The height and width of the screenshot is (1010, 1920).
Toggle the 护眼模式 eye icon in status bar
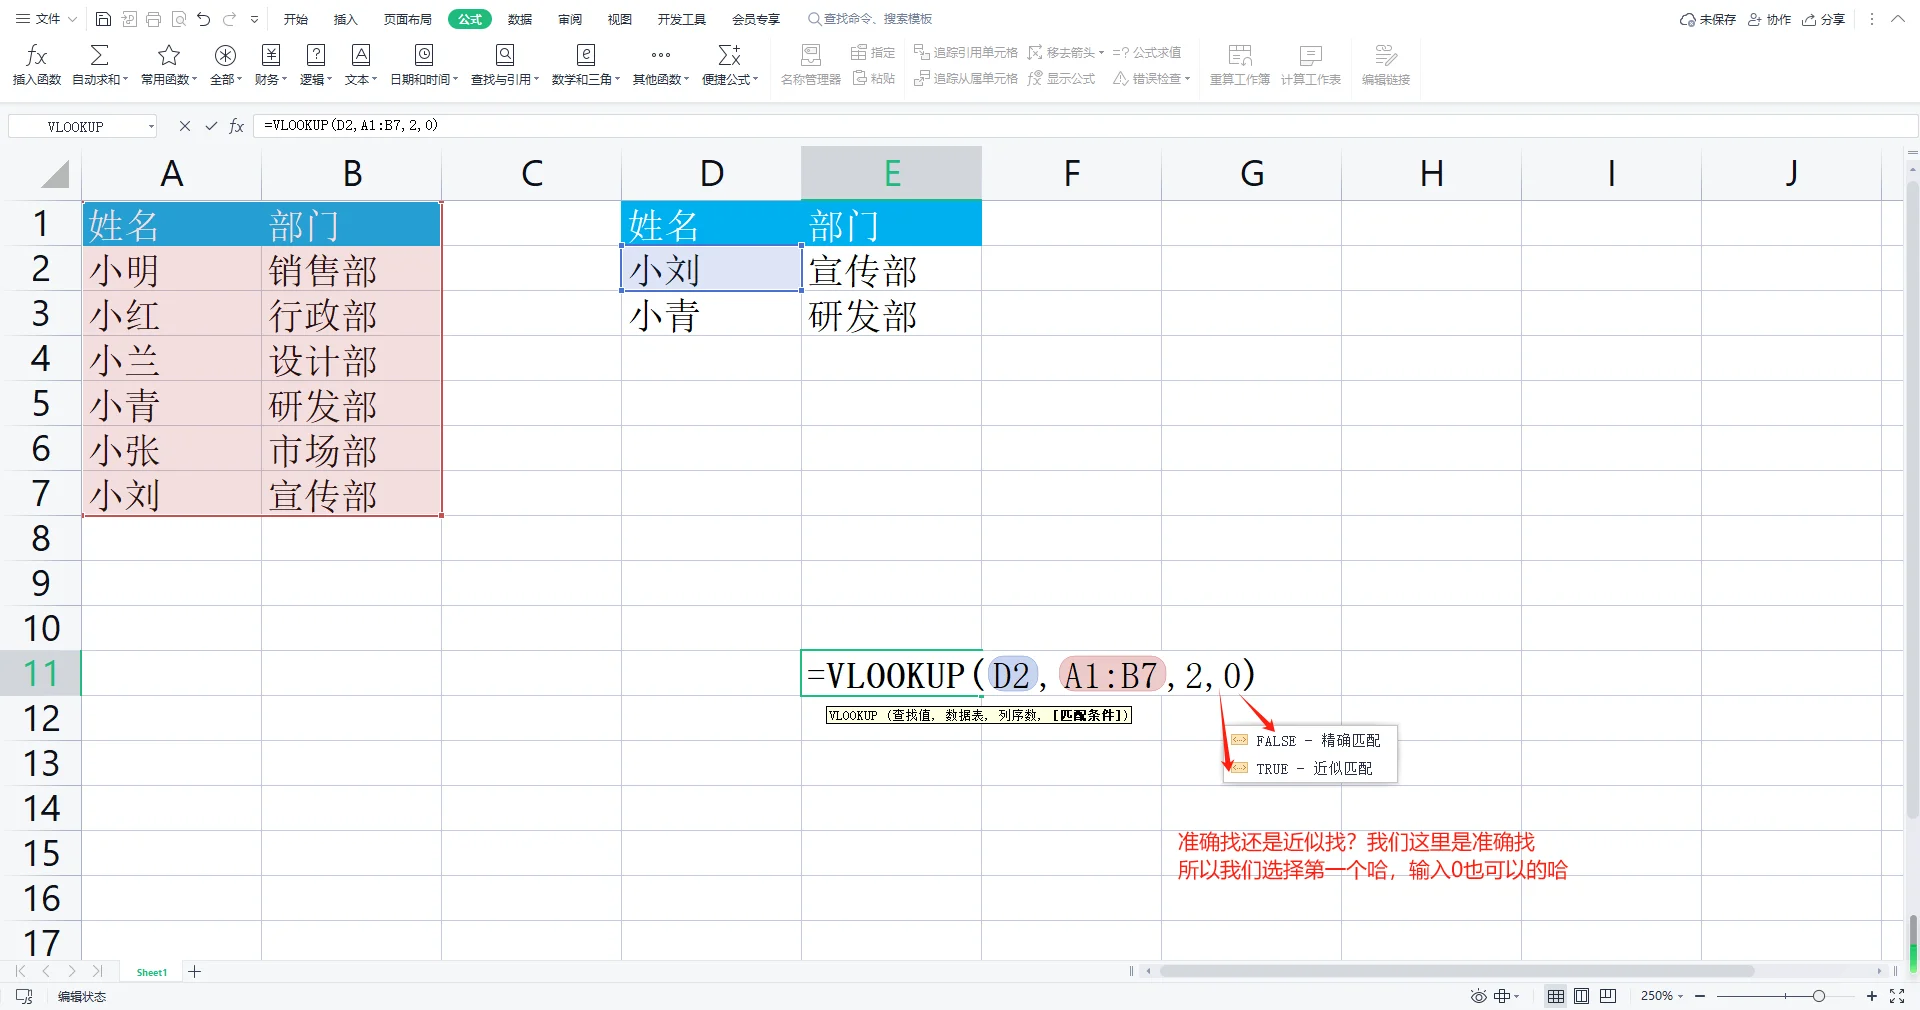(x=1477, y=997)
